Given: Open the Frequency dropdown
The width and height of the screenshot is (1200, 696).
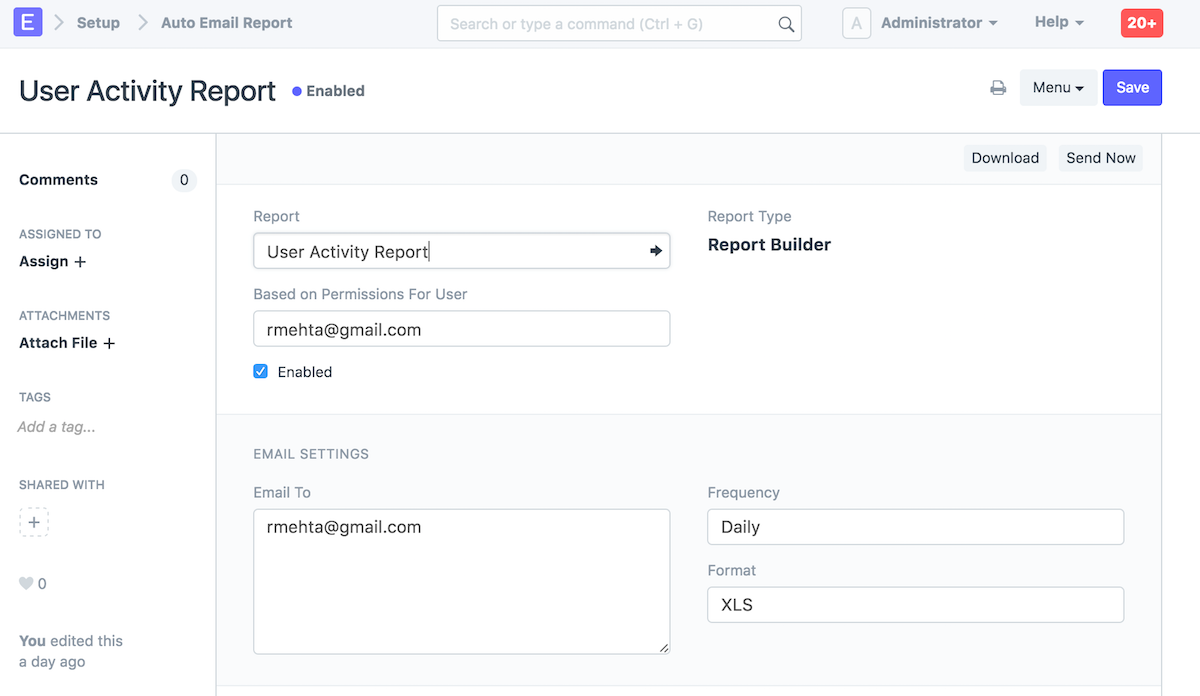Looking at the screenshot, I should [915, 527].
